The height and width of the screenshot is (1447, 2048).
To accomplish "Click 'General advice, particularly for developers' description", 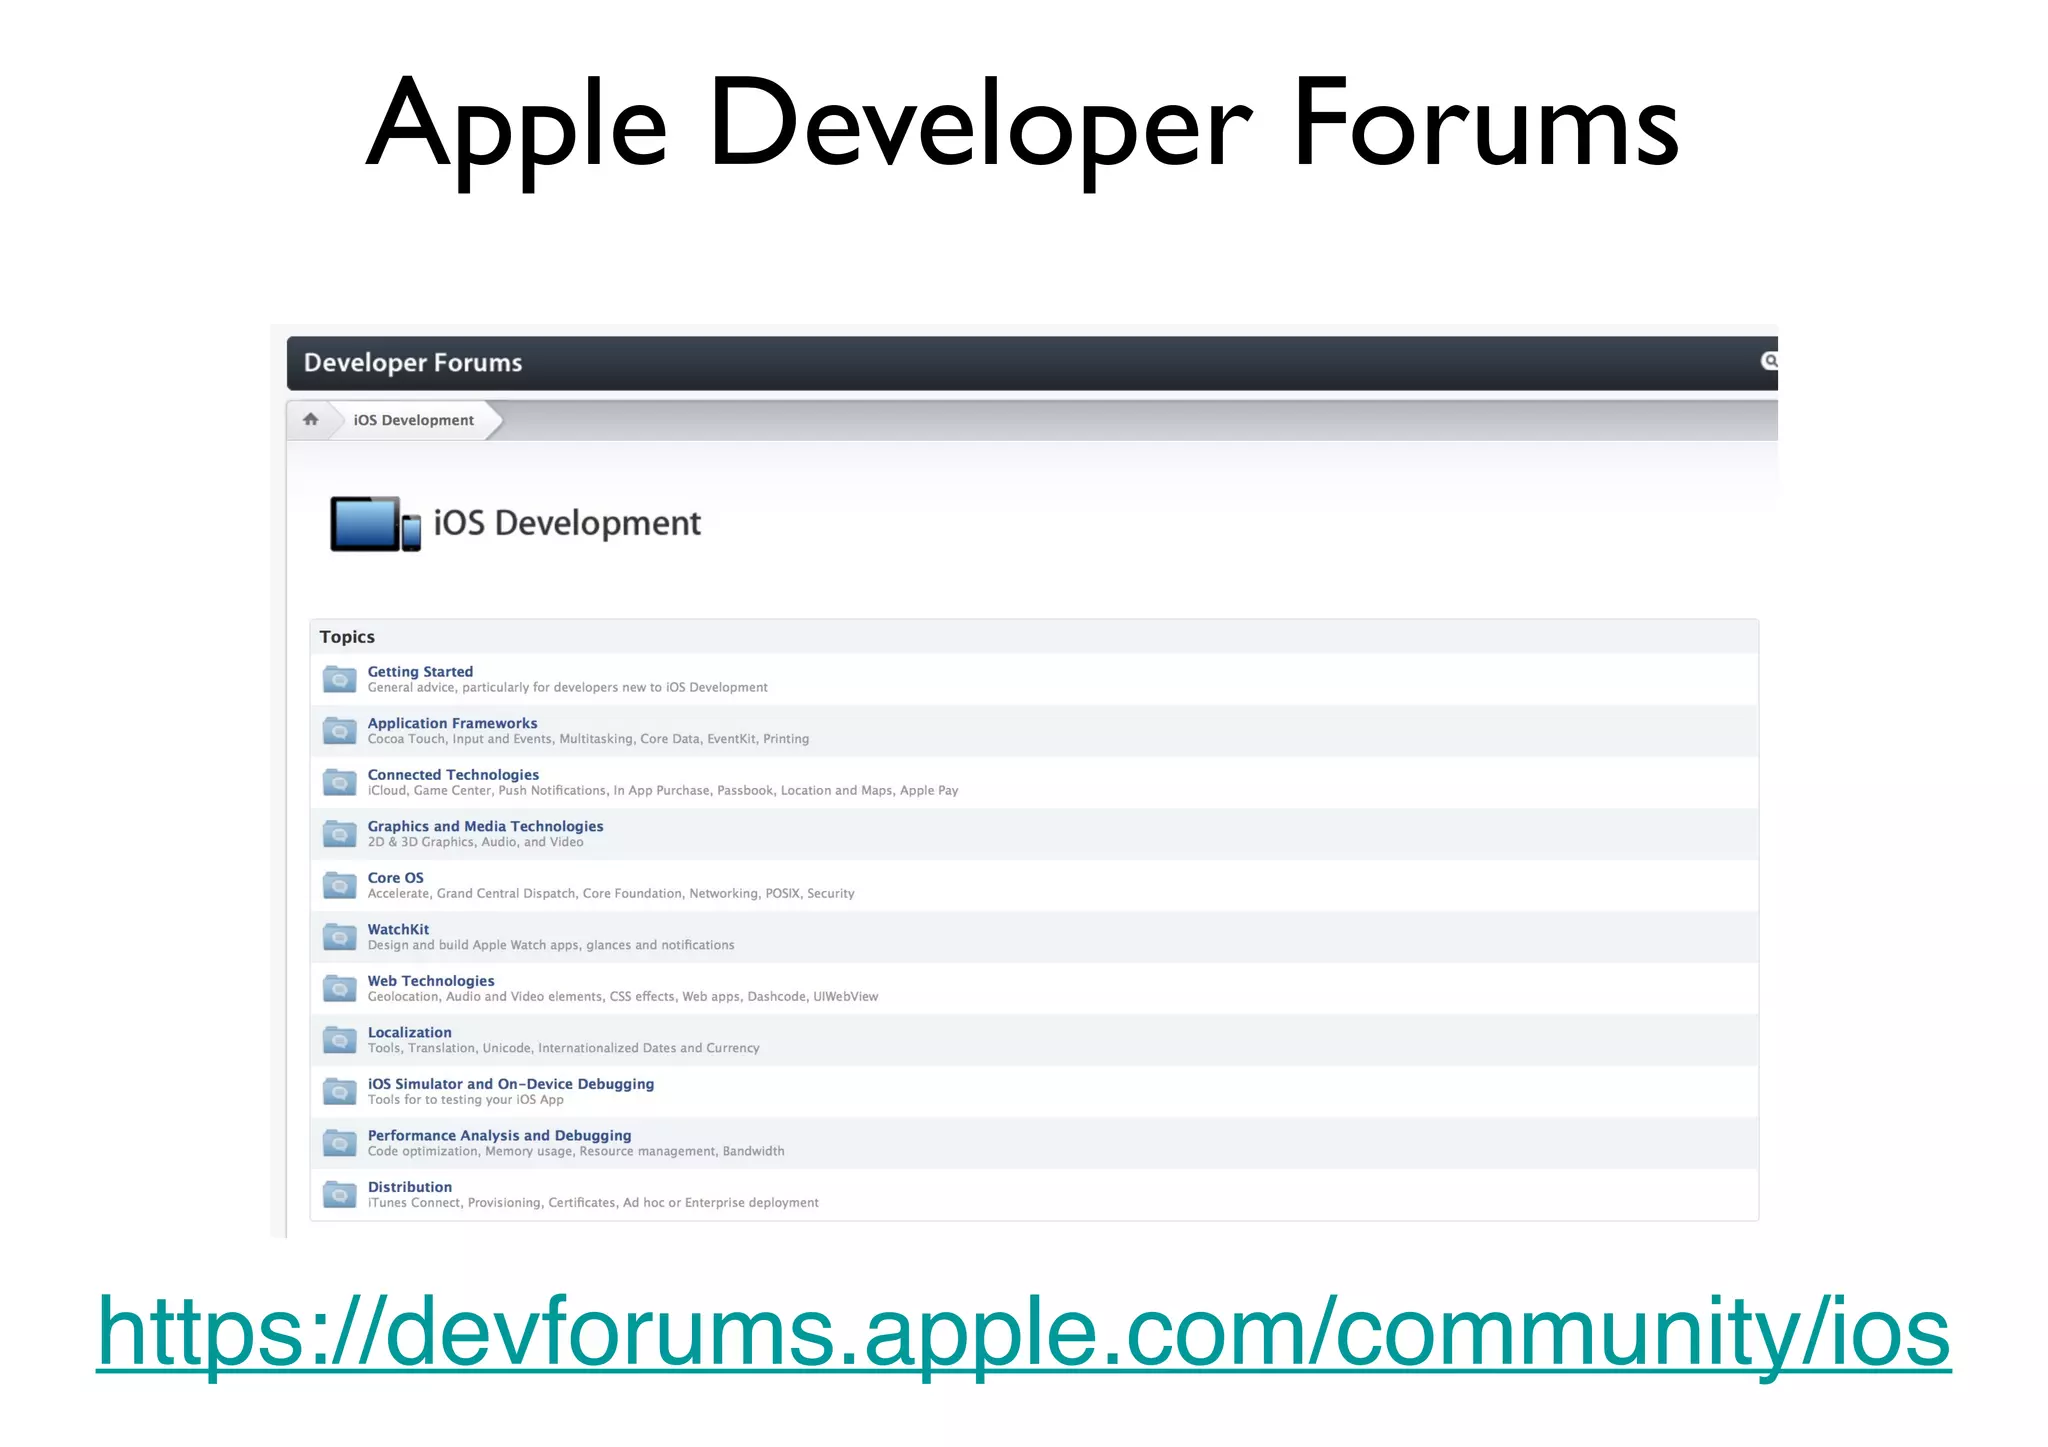I will 567,688.
